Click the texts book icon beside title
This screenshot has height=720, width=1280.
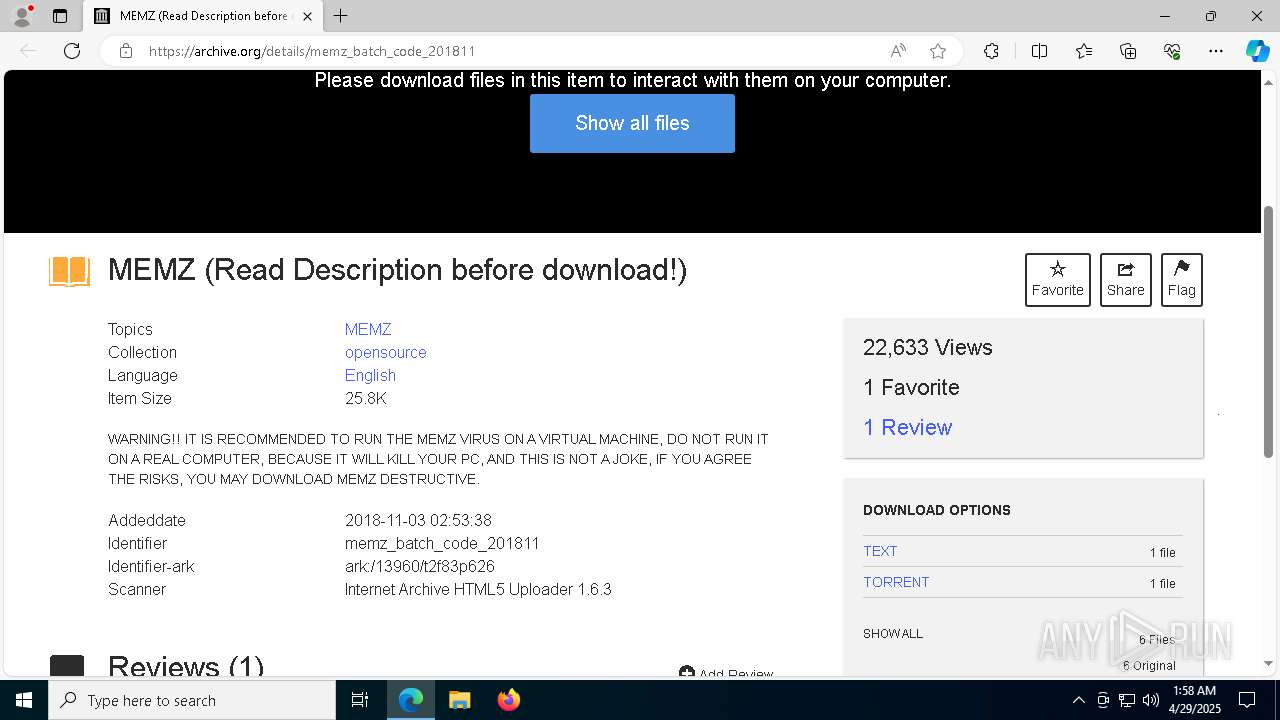[x=69, y=271]
